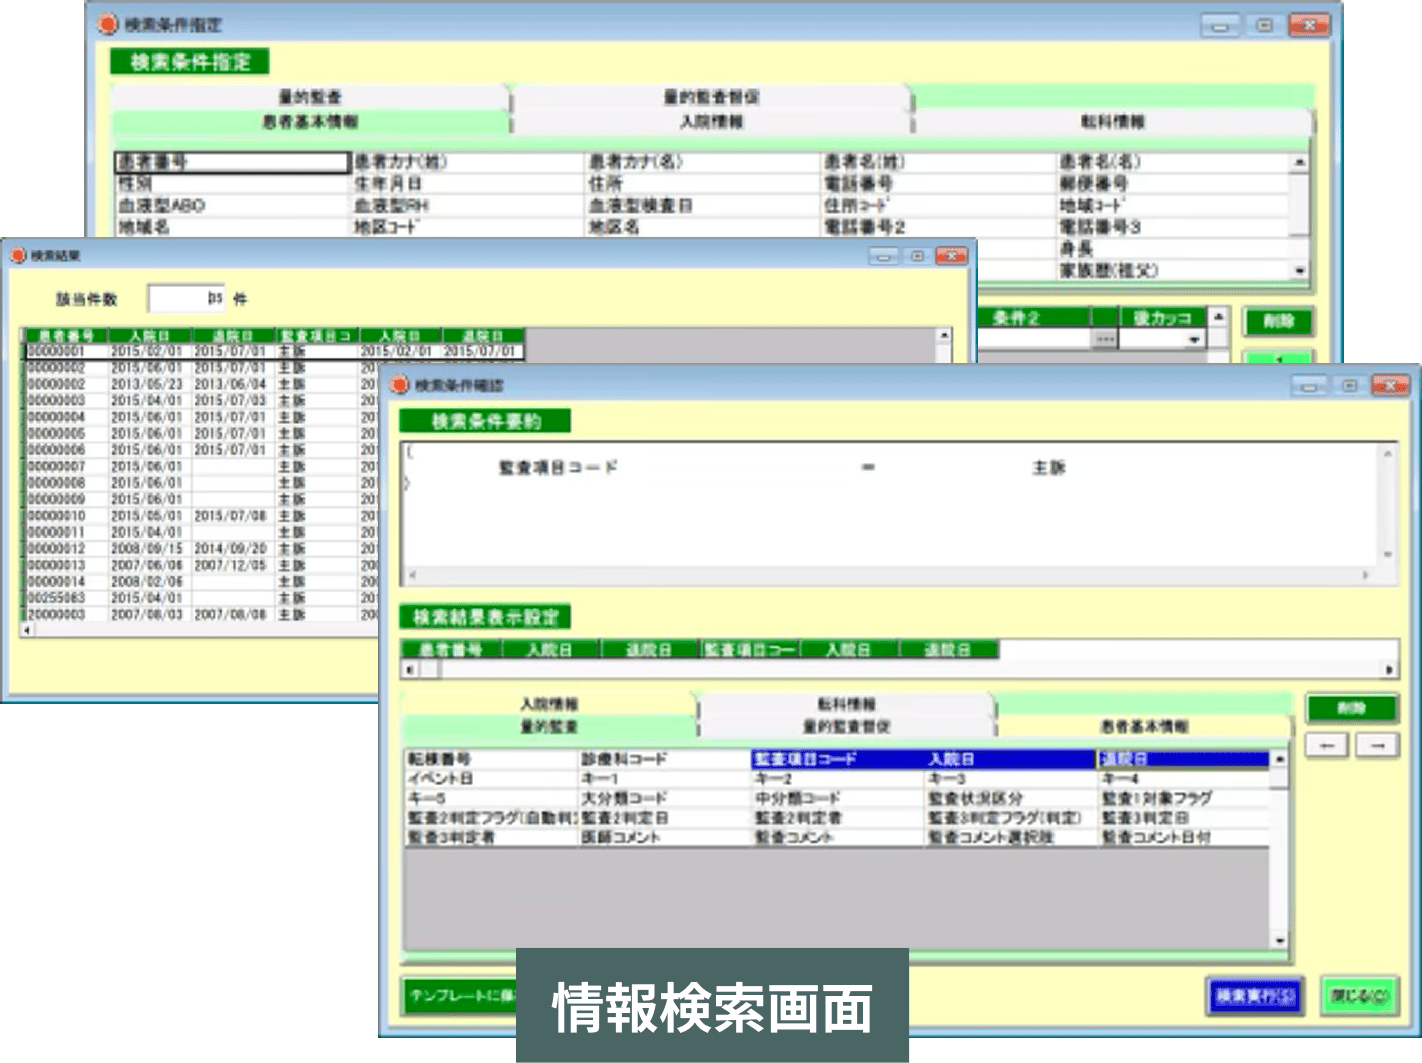
Task: Click inside the 該当件数 input field
Action: [x=185, y=297]
